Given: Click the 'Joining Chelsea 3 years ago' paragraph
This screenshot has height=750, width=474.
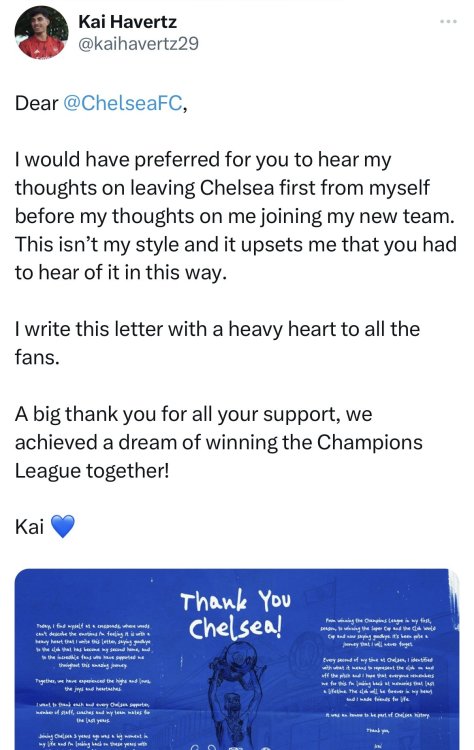Looking at the screenshot, I should tap(93, 740).
